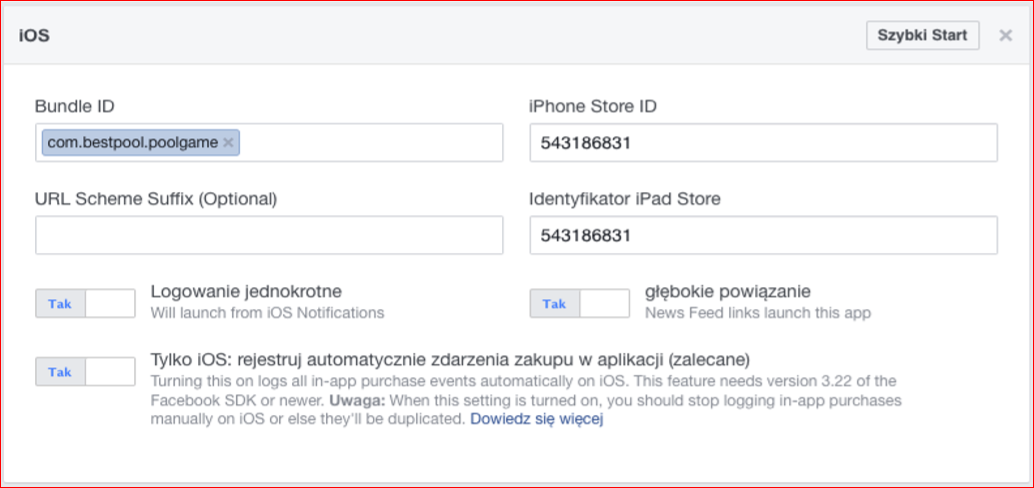Click empty area of Bundle ID field

click(x=370, y=143)
